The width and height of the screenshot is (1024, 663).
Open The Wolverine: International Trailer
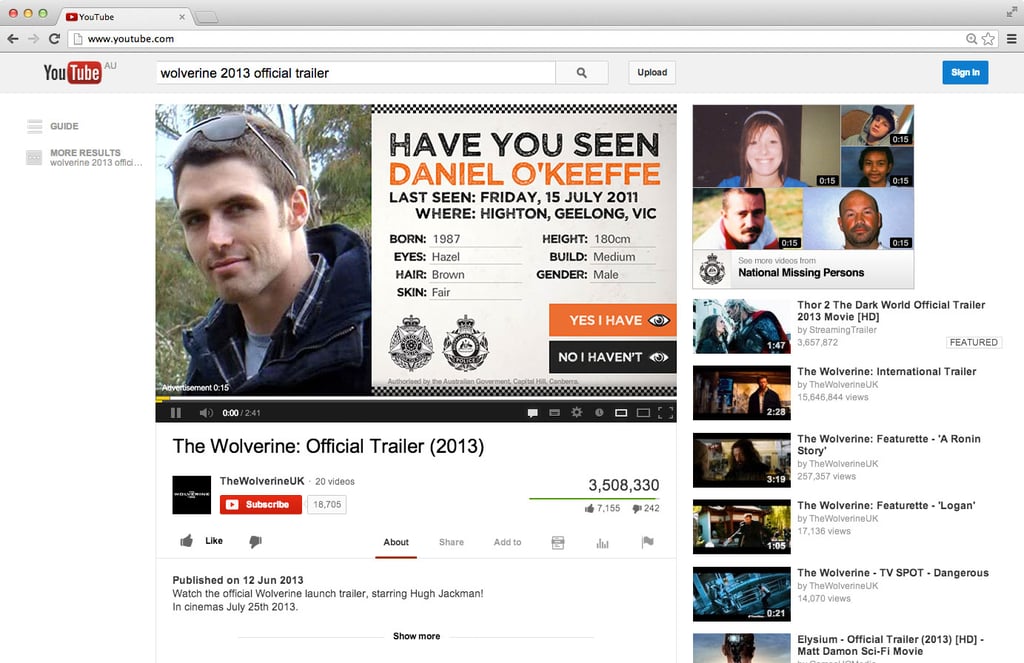click(886, 372)
